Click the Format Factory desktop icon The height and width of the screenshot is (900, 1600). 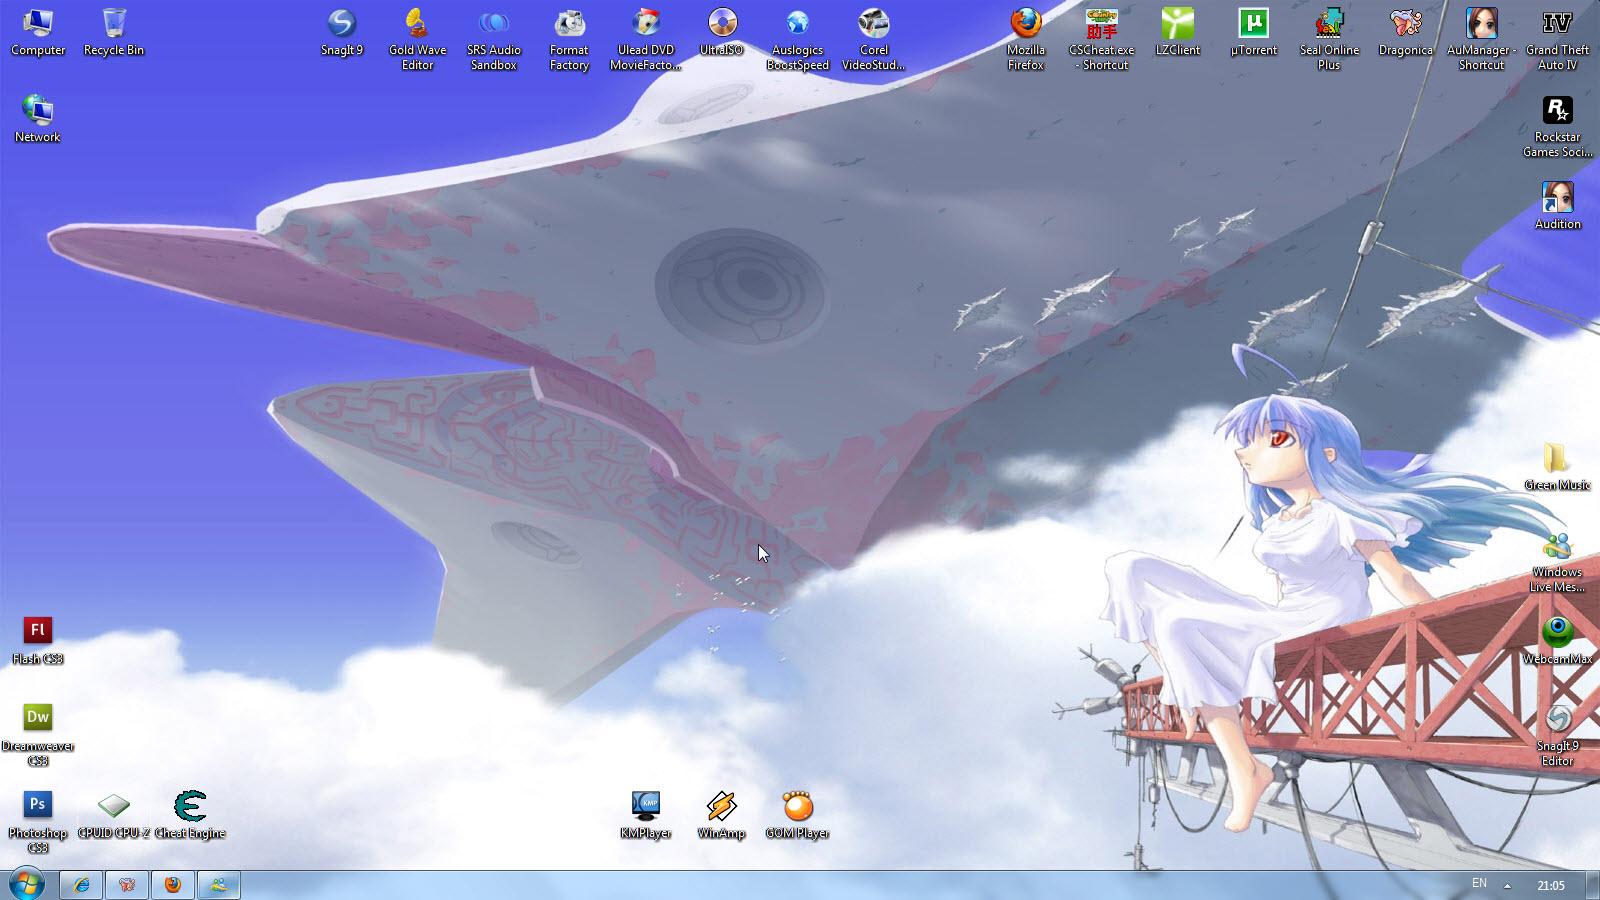tap(570, 39)
